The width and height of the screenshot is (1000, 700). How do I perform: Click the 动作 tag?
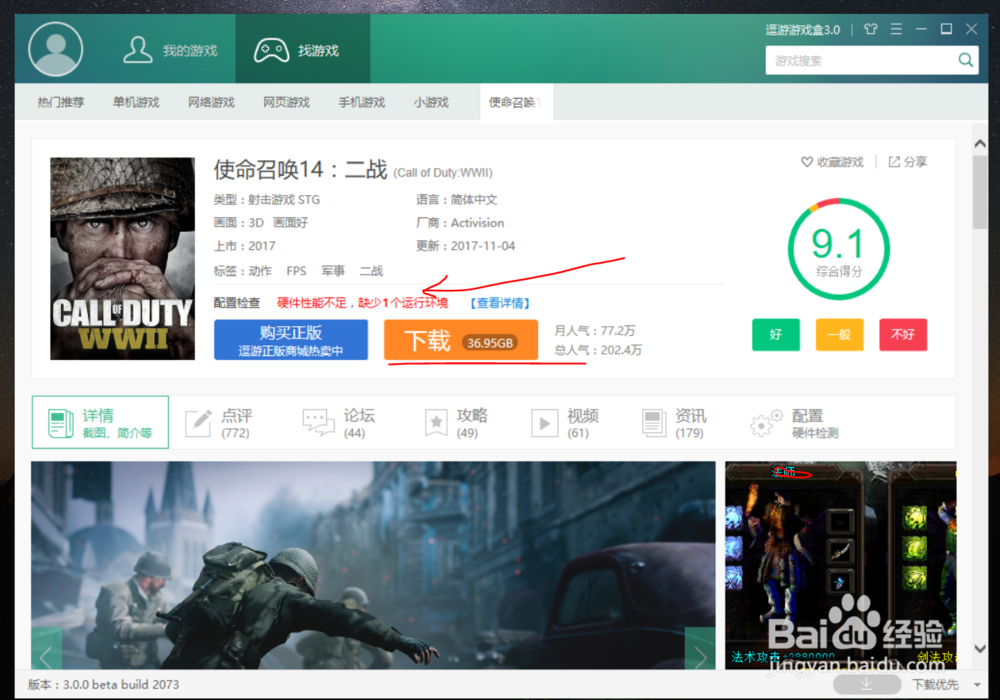(x=260, y=271)
